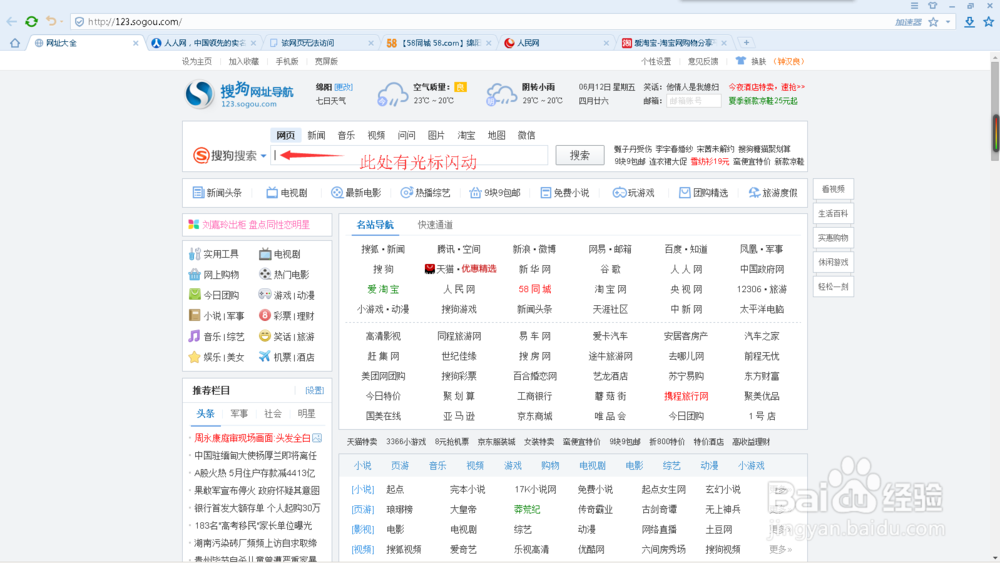Open the downloads arrow icon
The height and width of the screenshot is (563, 1000).
[969, 22]
